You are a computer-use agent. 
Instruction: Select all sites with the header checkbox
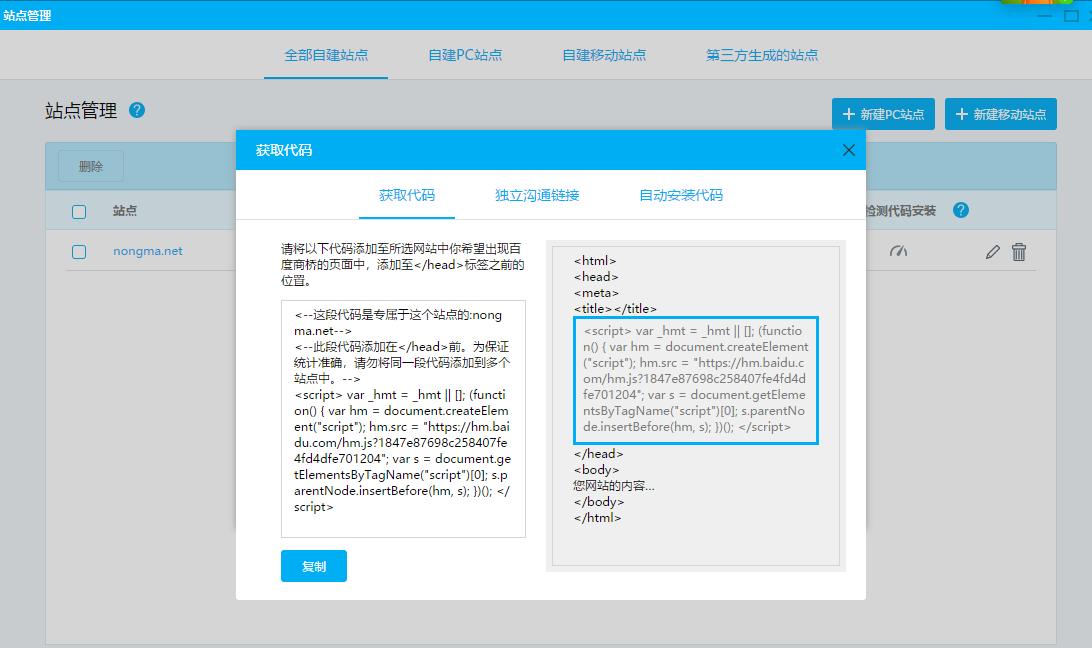(79, 210)
